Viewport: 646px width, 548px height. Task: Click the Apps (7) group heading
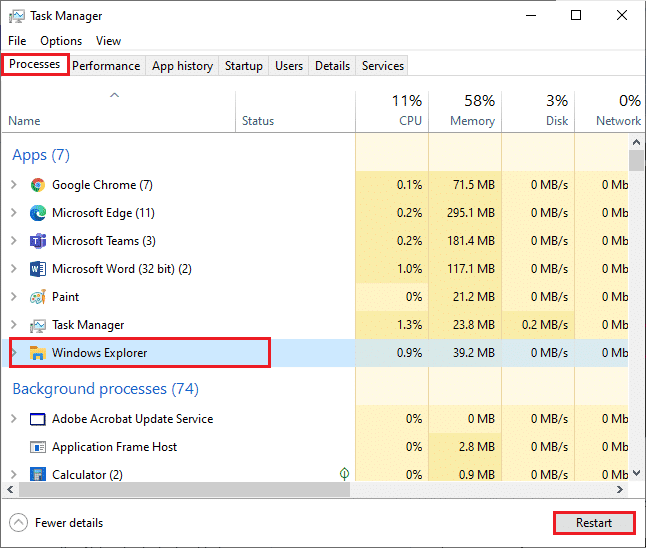[x=41, y=155]
